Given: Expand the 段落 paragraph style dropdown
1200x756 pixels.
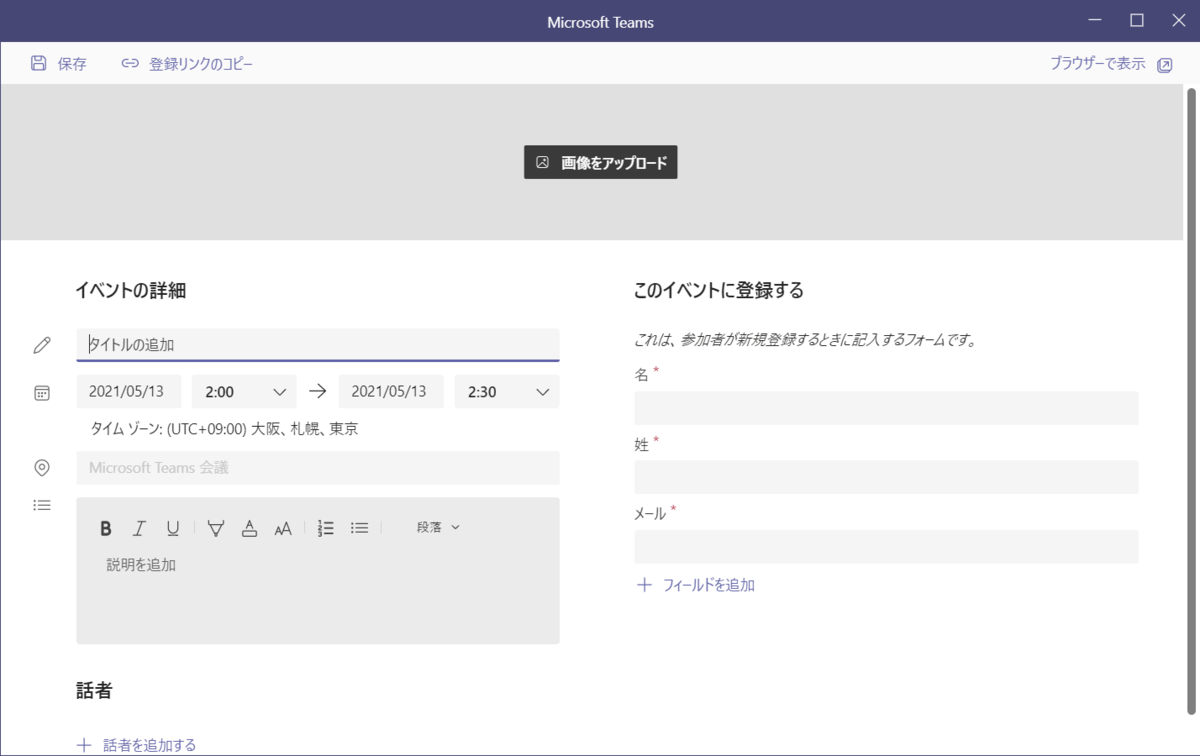Looking at the screenshot, I should [438, 527].
